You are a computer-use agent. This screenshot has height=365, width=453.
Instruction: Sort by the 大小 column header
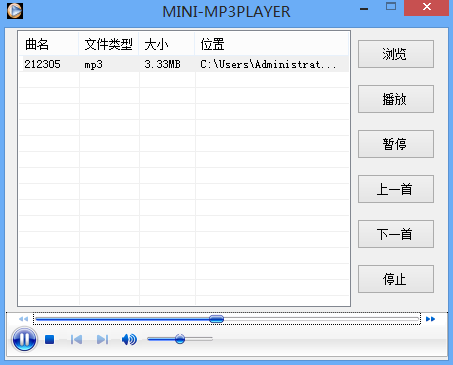pos(167,44)
